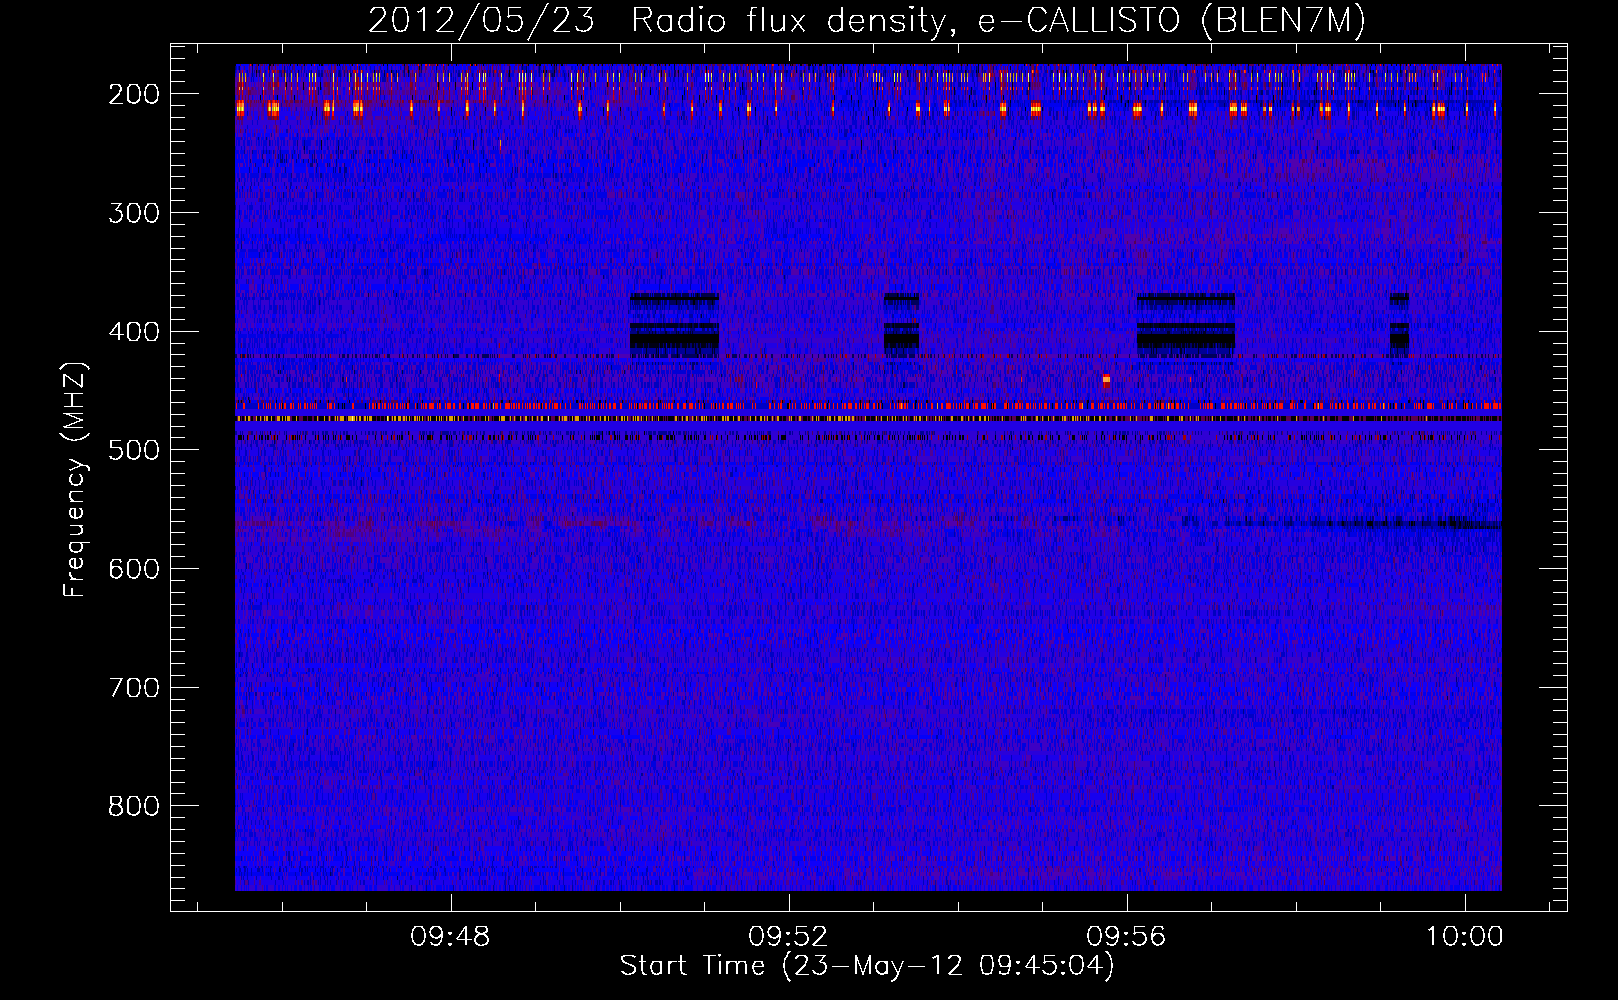Click the 700 frequency tick label

pos(134,688)
